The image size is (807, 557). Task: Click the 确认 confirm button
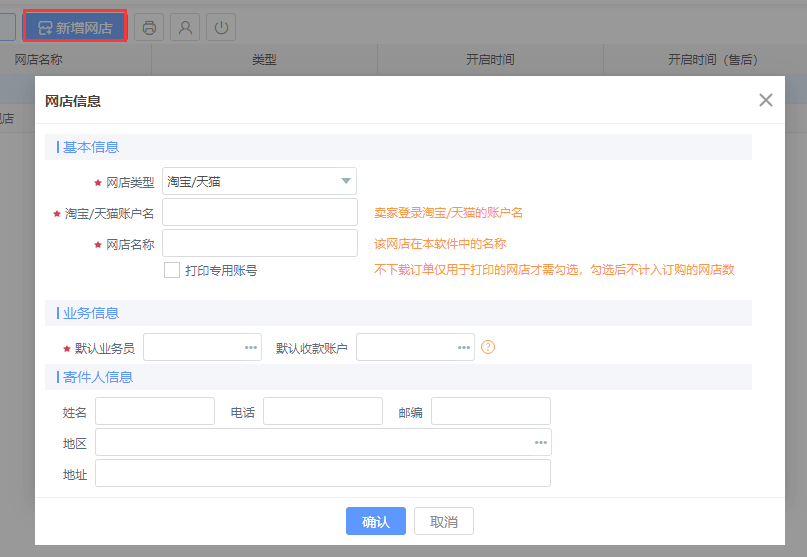coord(376,521)
